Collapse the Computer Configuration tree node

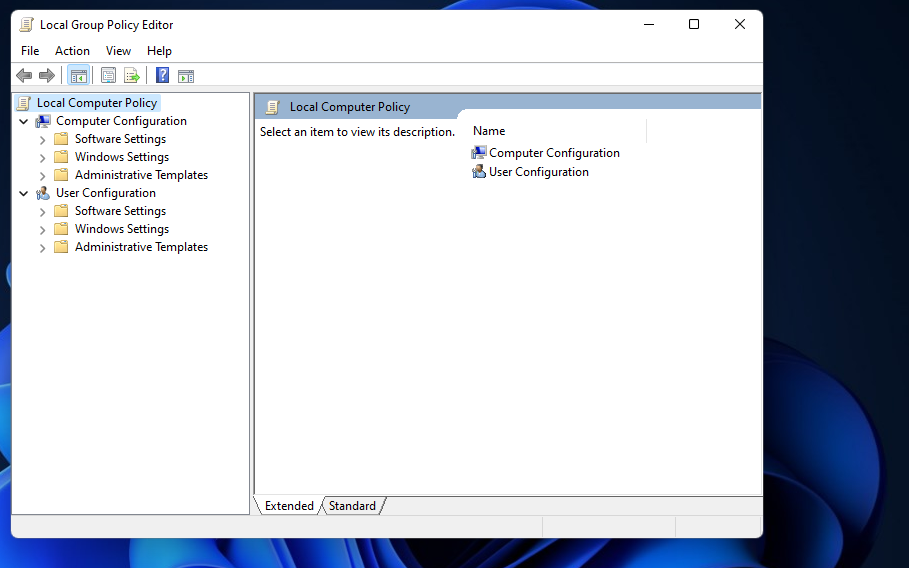(24, 121)
